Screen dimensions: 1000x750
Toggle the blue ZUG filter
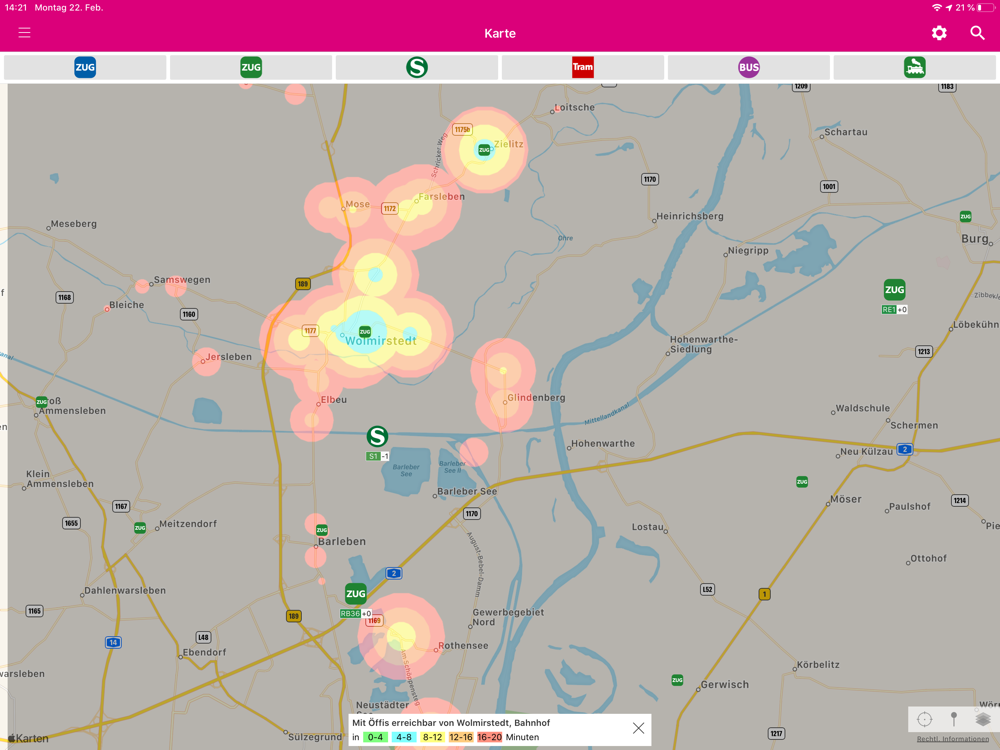[85, 67]
